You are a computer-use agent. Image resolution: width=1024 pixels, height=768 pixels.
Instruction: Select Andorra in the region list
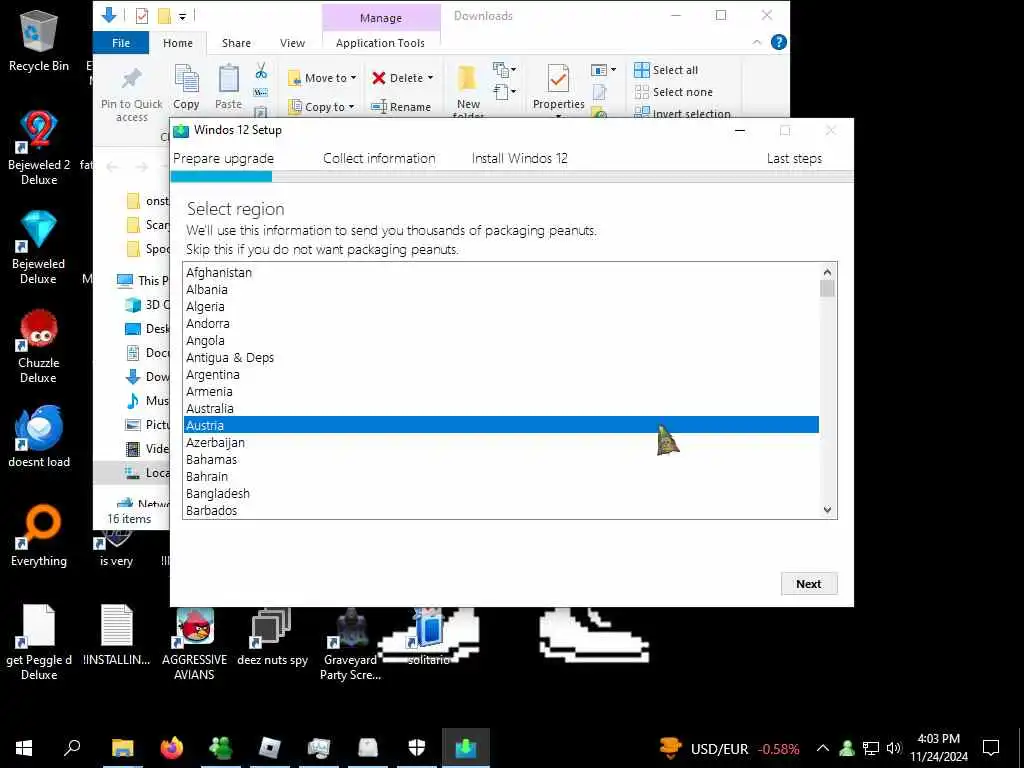(x=501, y=323)
